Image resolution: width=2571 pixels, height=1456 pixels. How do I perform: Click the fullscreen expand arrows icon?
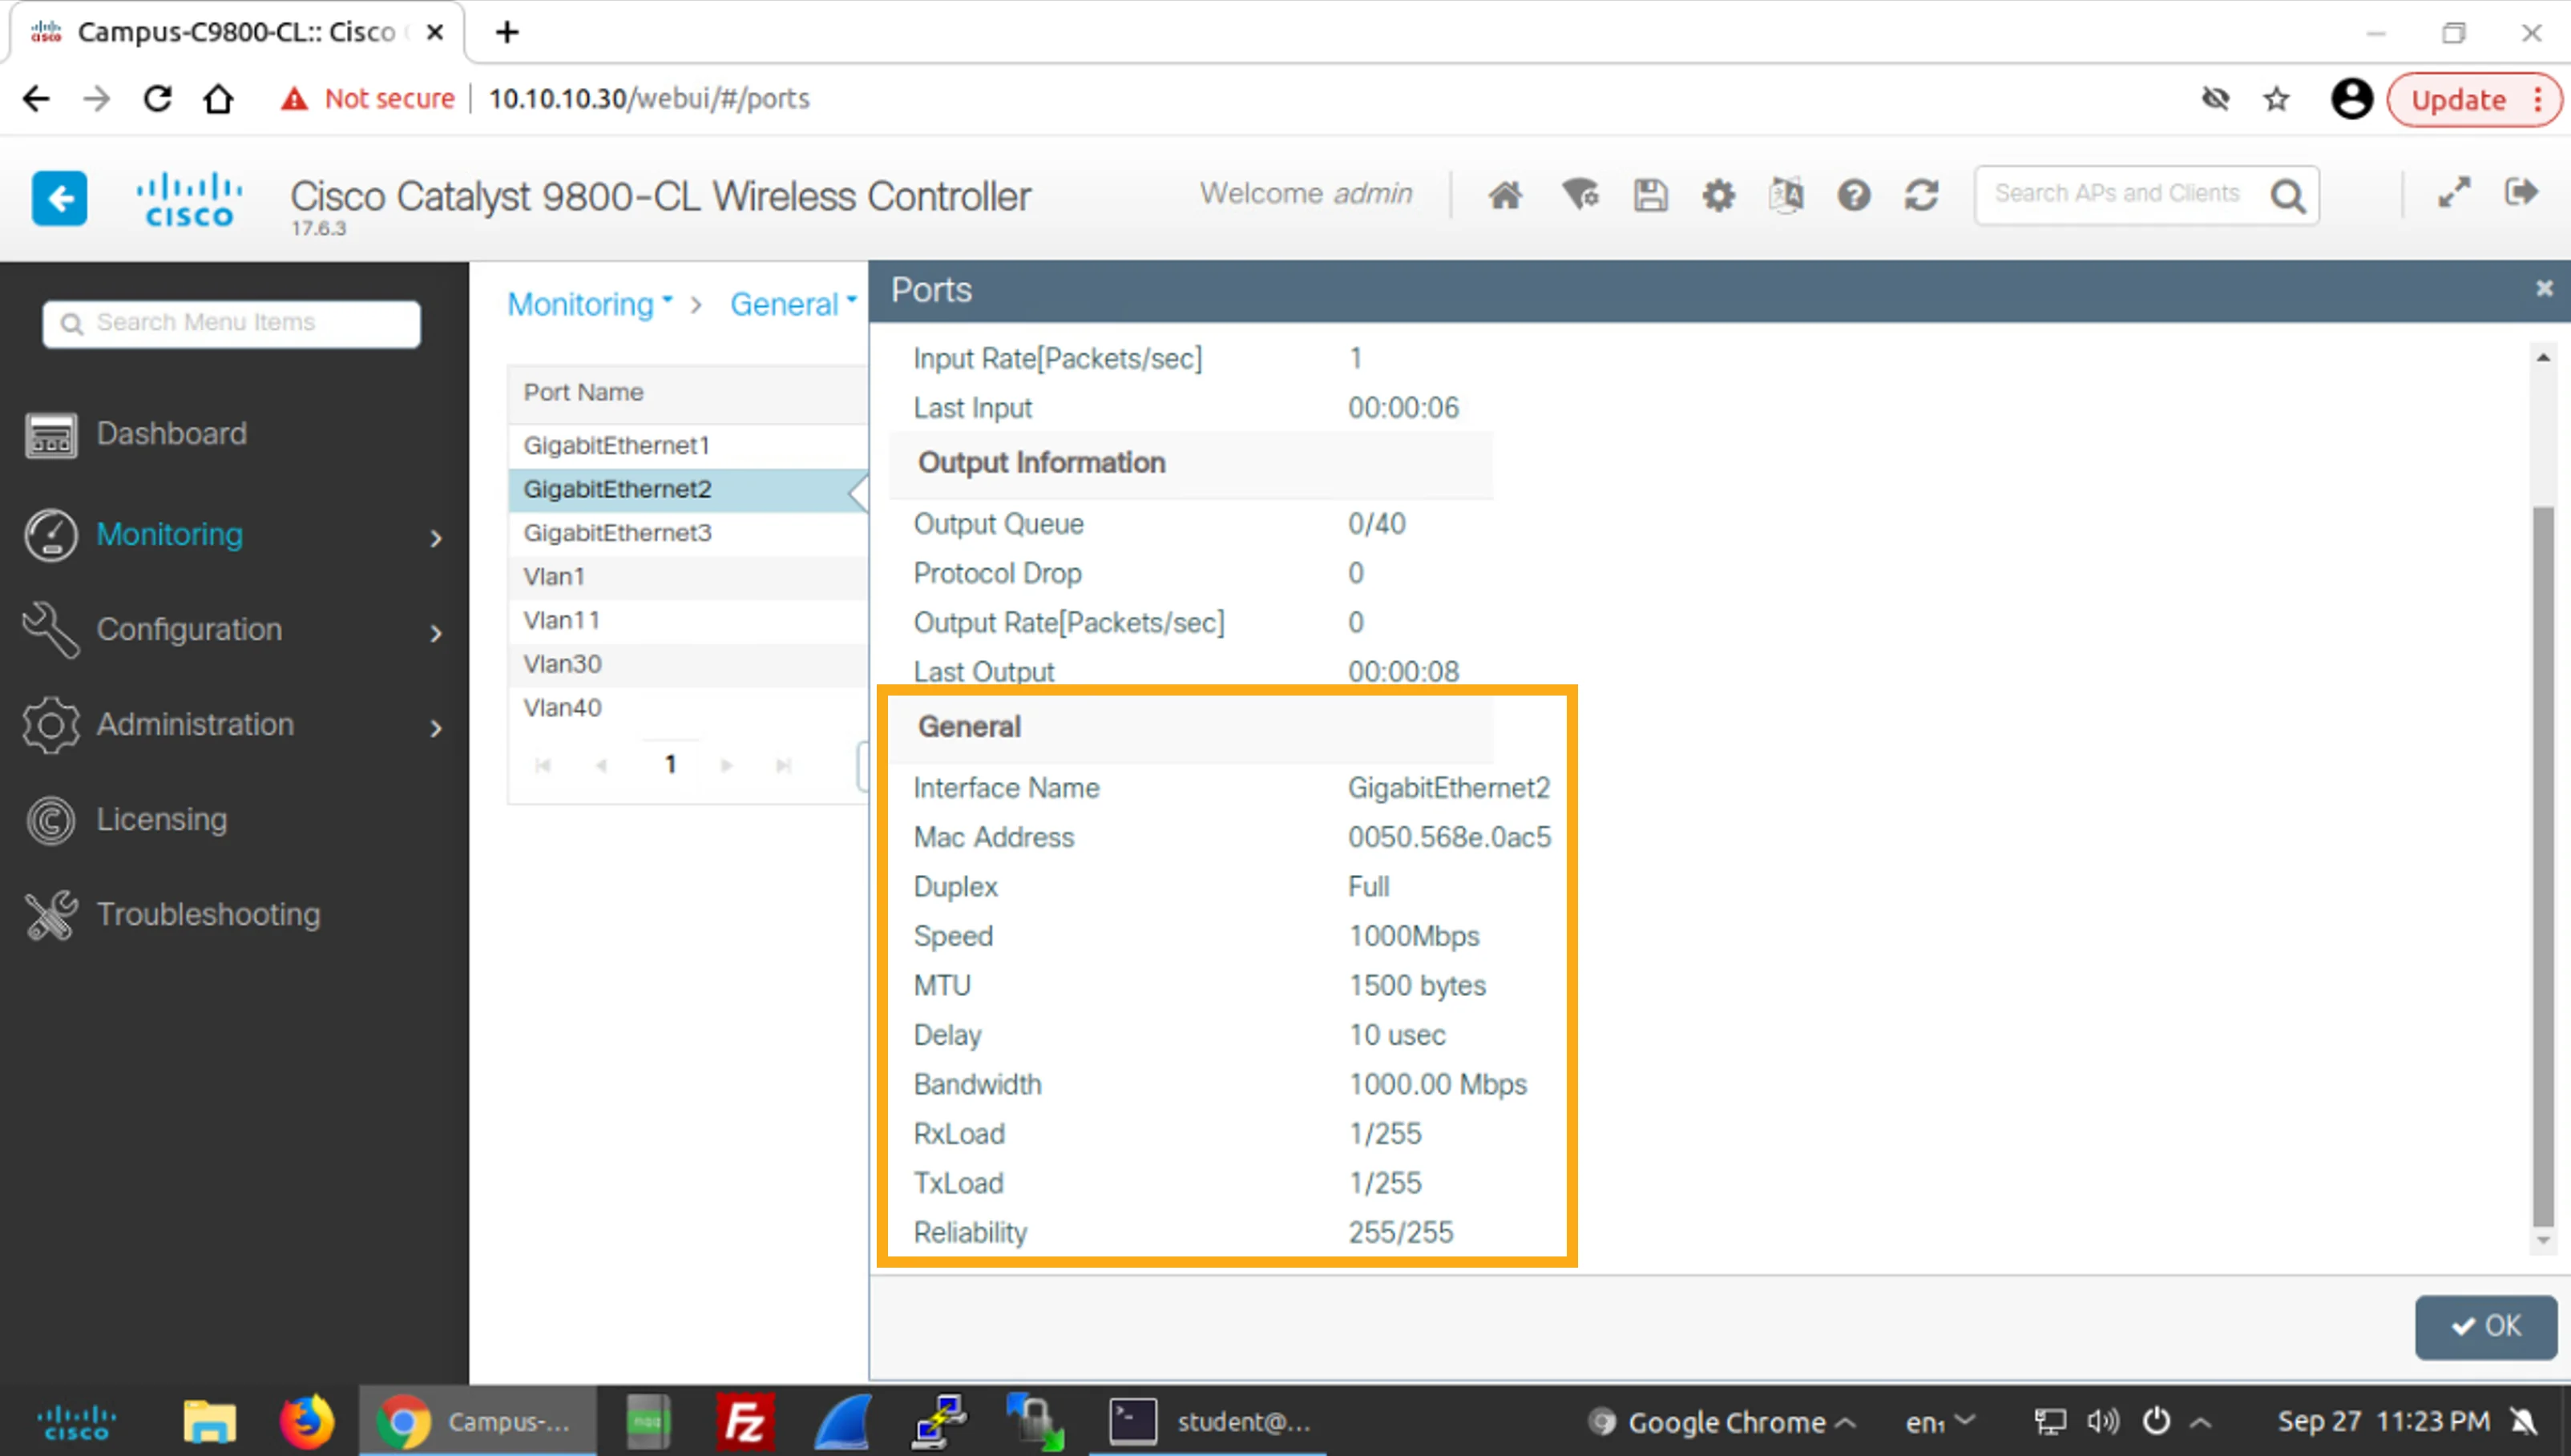click(x=2453, y=192)
